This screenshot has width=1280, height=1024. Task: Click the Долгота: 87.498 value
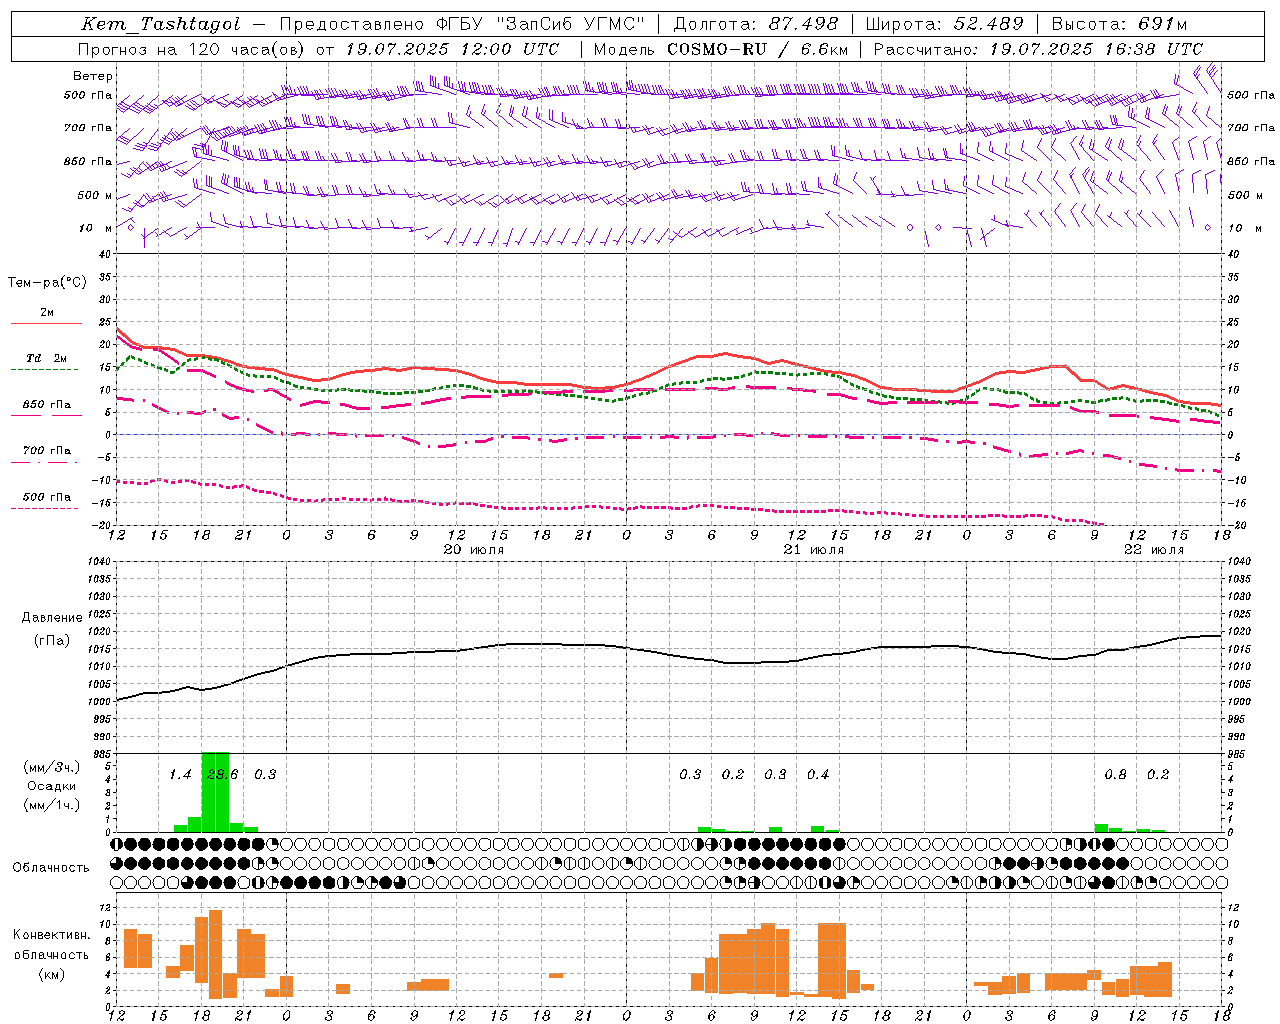coord(757,25)
